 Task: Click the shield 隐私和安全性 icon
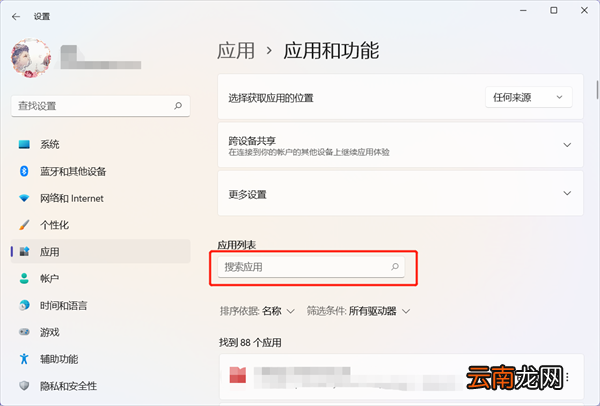[x=24, y=386]
